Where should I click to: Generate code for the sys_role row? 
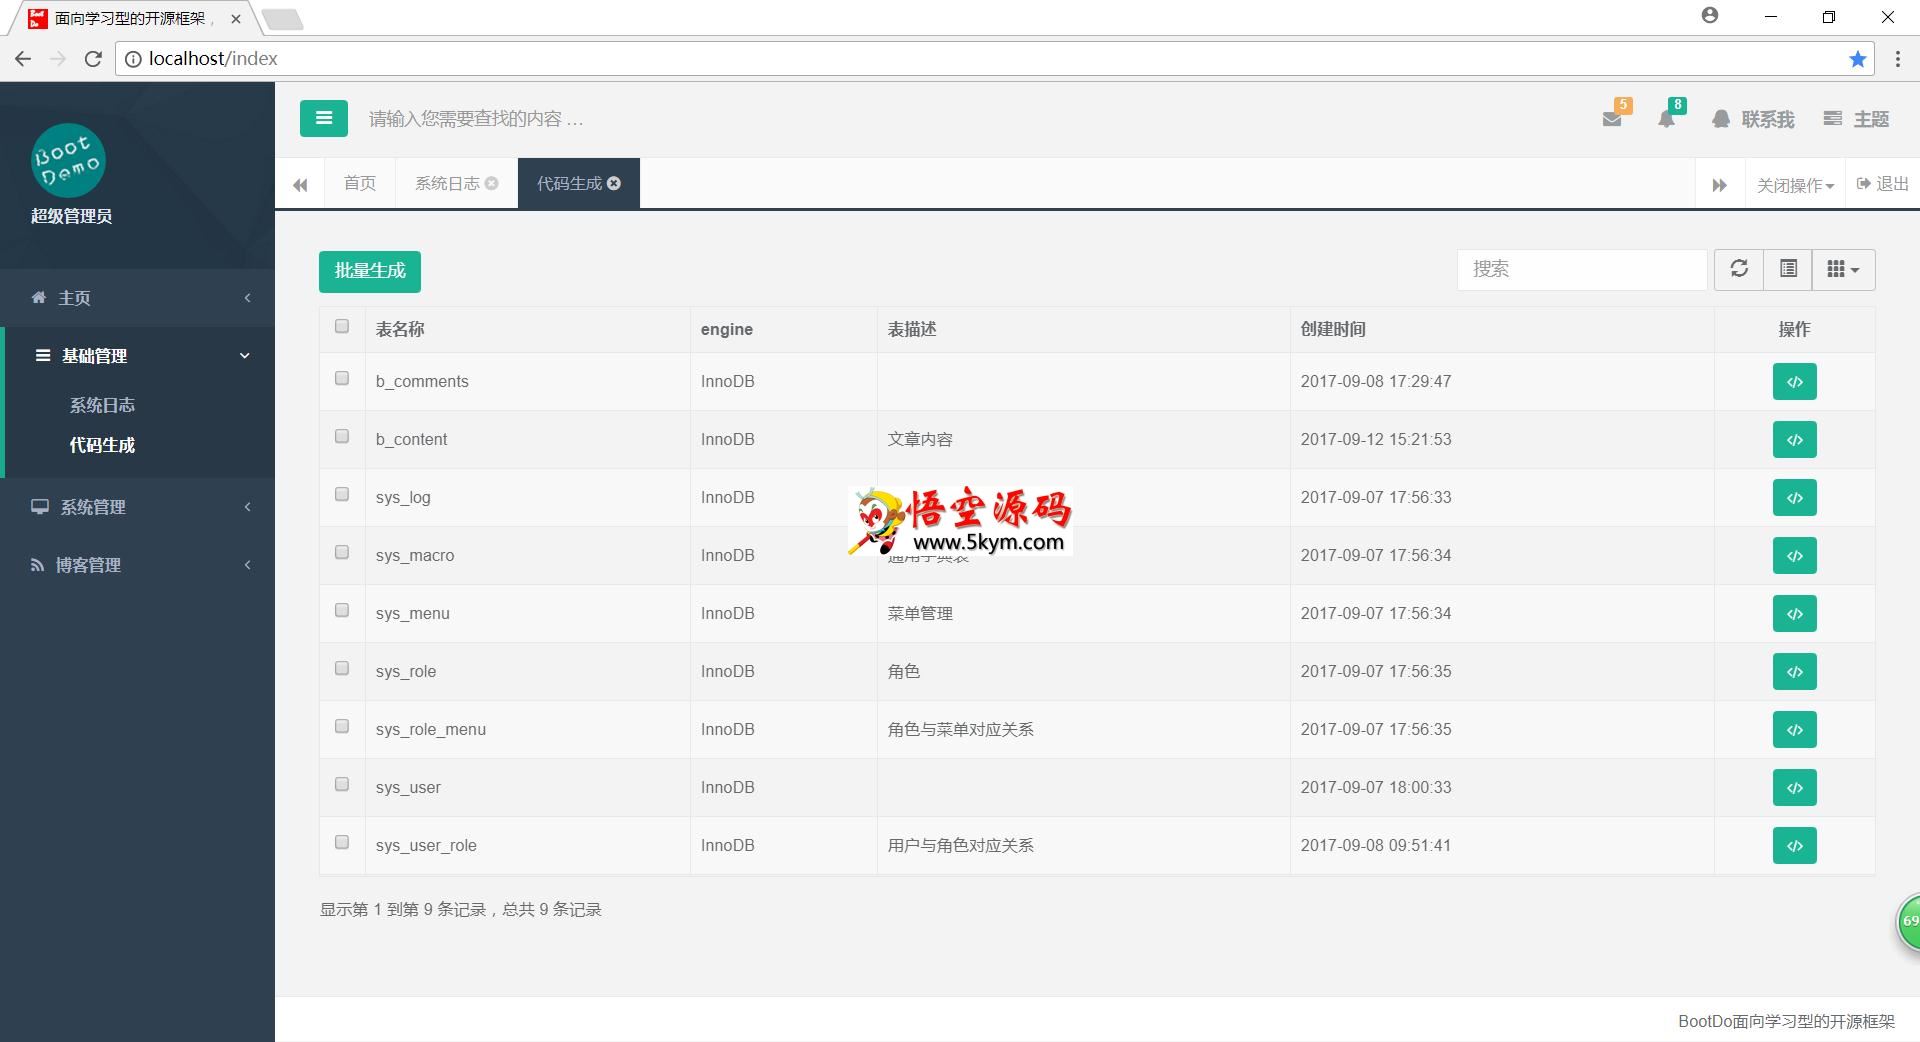click(x=1794, y=671)
